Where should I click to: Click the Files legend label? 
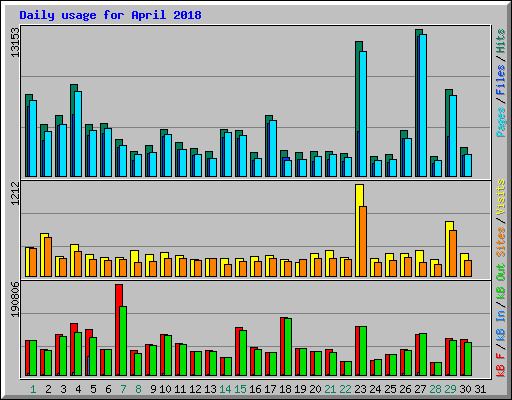[501, 80]
